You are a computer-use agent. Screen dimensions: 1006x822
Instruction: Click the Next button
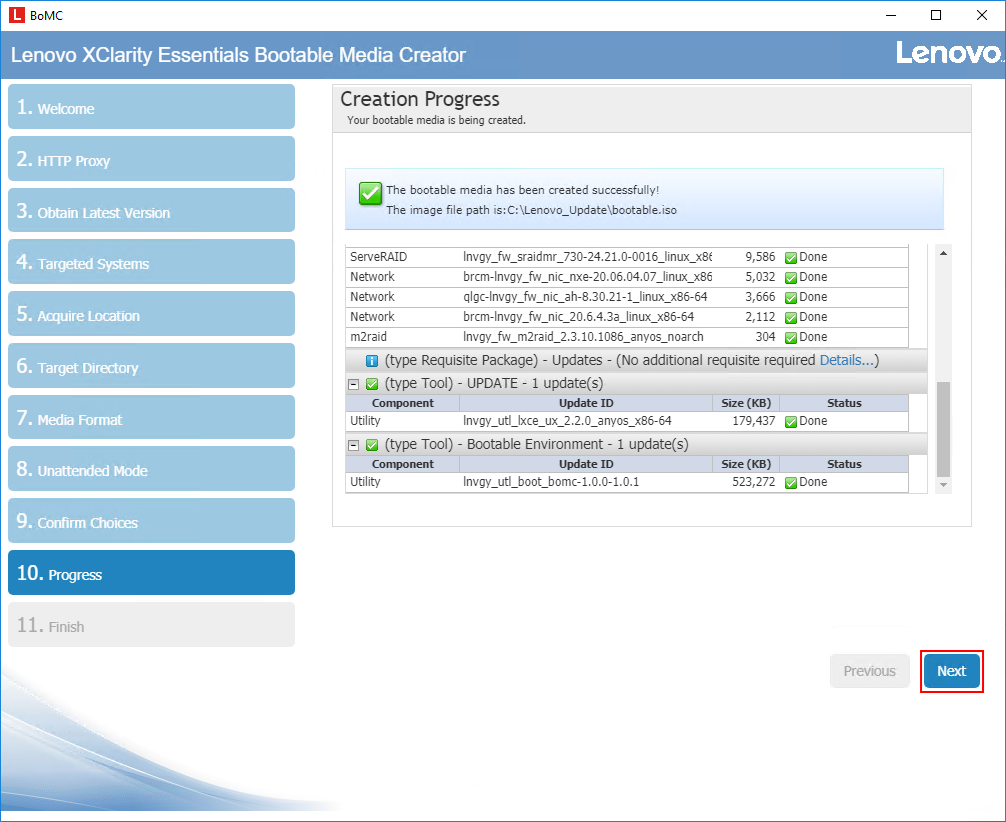951,671
